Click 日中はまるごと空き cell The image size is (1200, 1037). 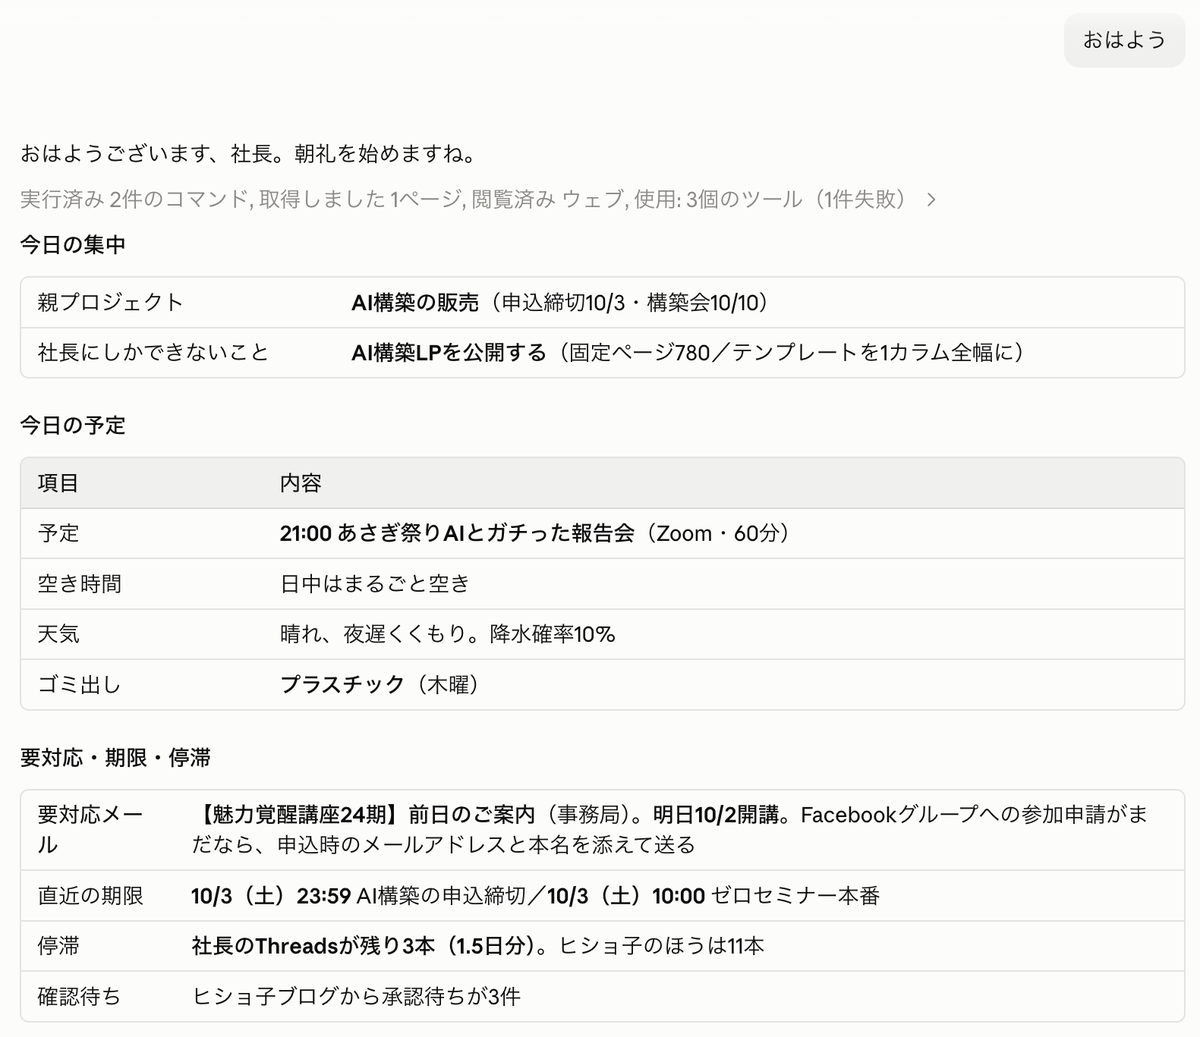(374, 584)
